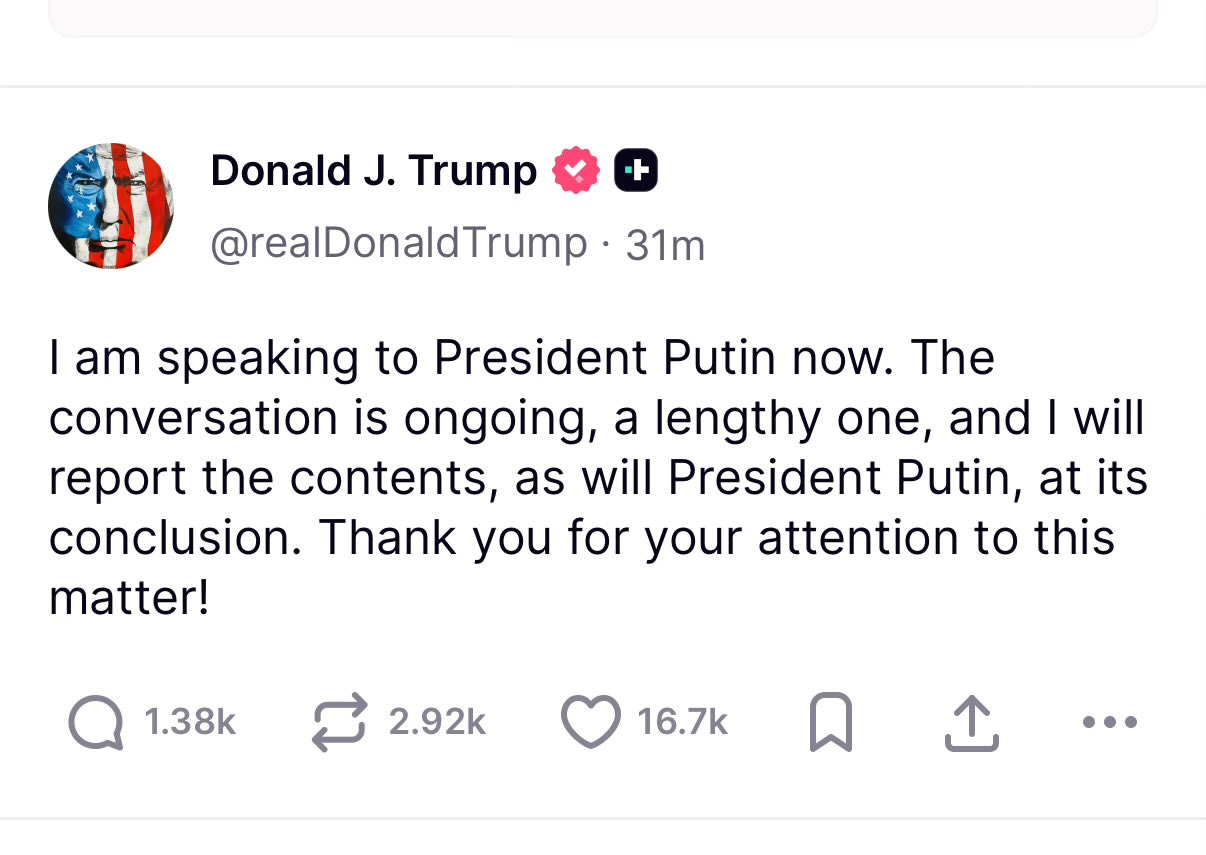Select the black Truth+ badge icon
This screenshot has height=855, width=1206.
[x=636, y=169]
